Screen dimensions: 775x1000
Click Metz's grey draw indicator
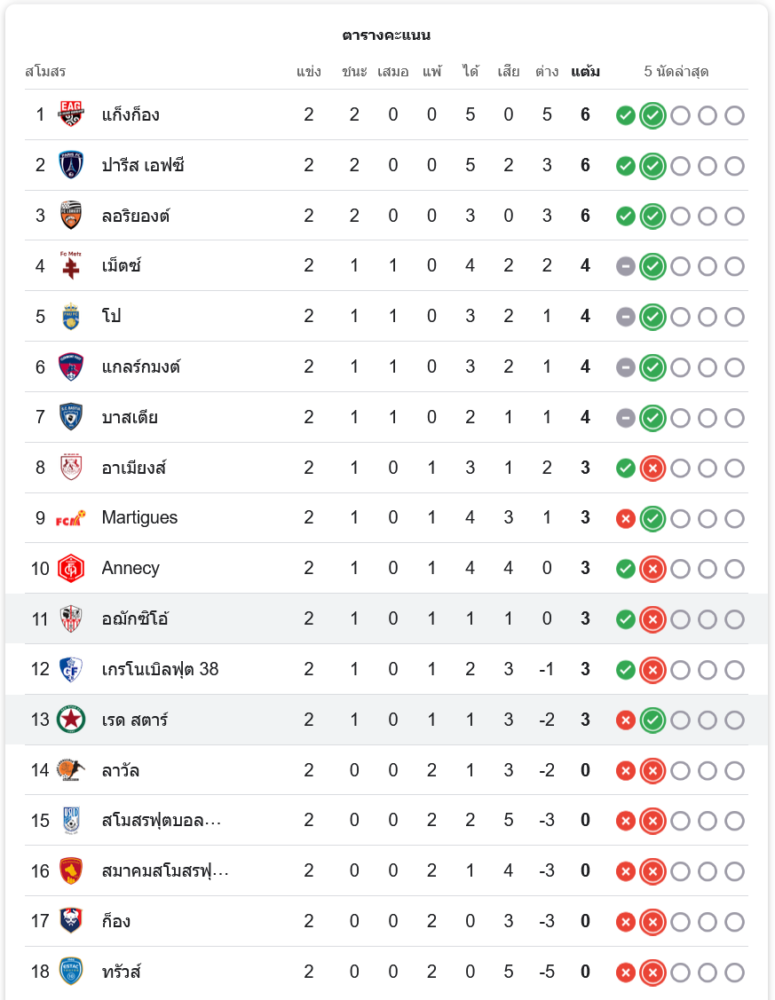[x=626, y=267]
